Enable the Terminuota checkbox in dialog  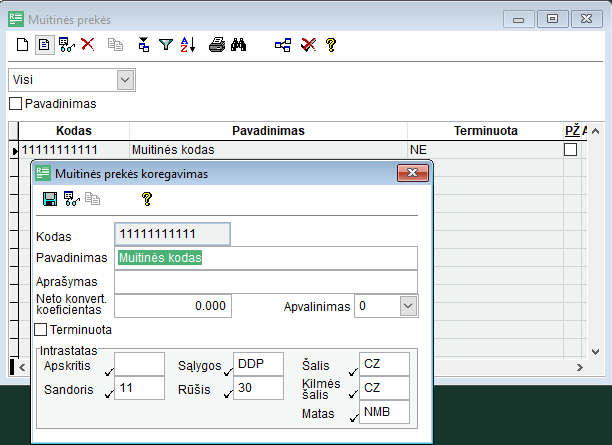coord(41,329)
